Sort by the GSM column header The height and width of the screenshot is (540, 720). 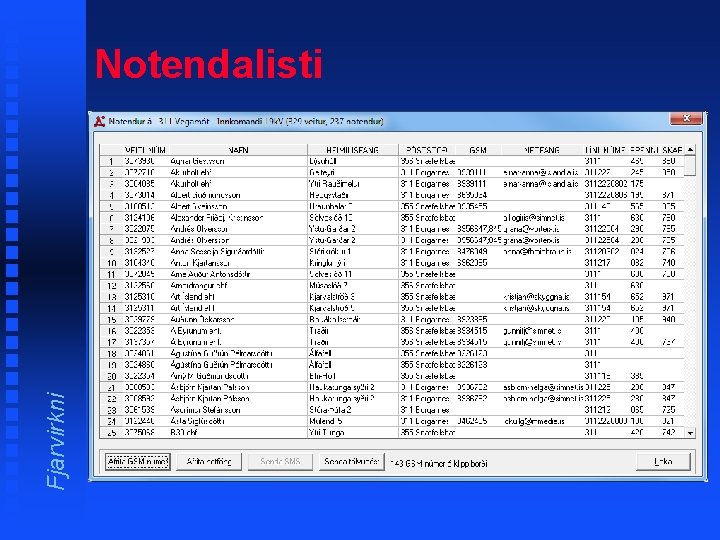[478, 150]
